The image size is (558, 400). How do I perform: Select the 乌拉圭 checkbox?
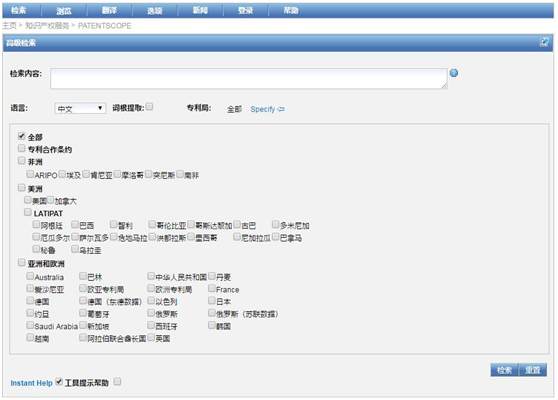click(x=75, y=249)
